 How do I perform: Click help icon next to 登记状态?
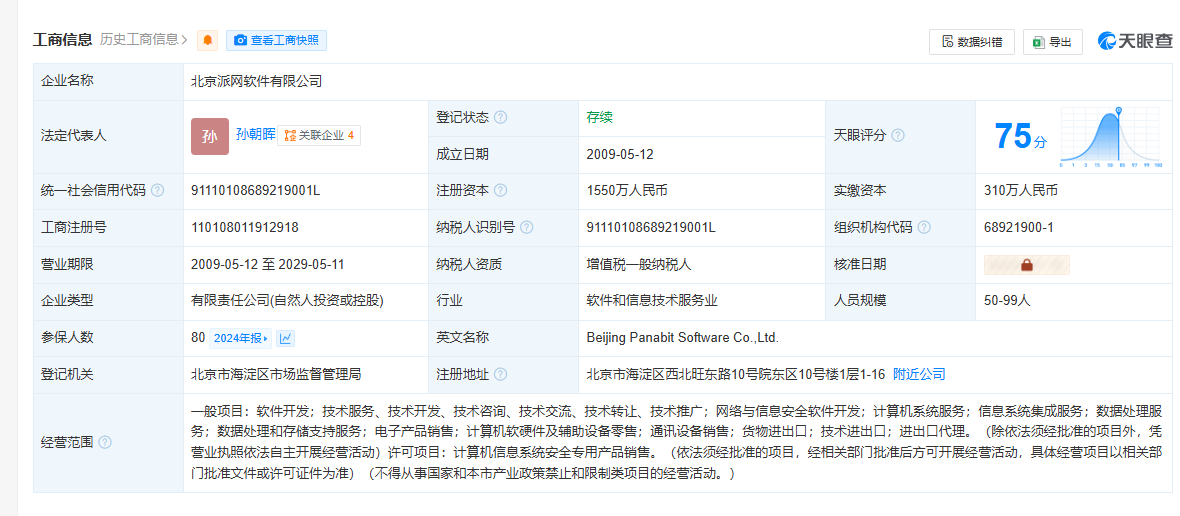coord(500,118)
